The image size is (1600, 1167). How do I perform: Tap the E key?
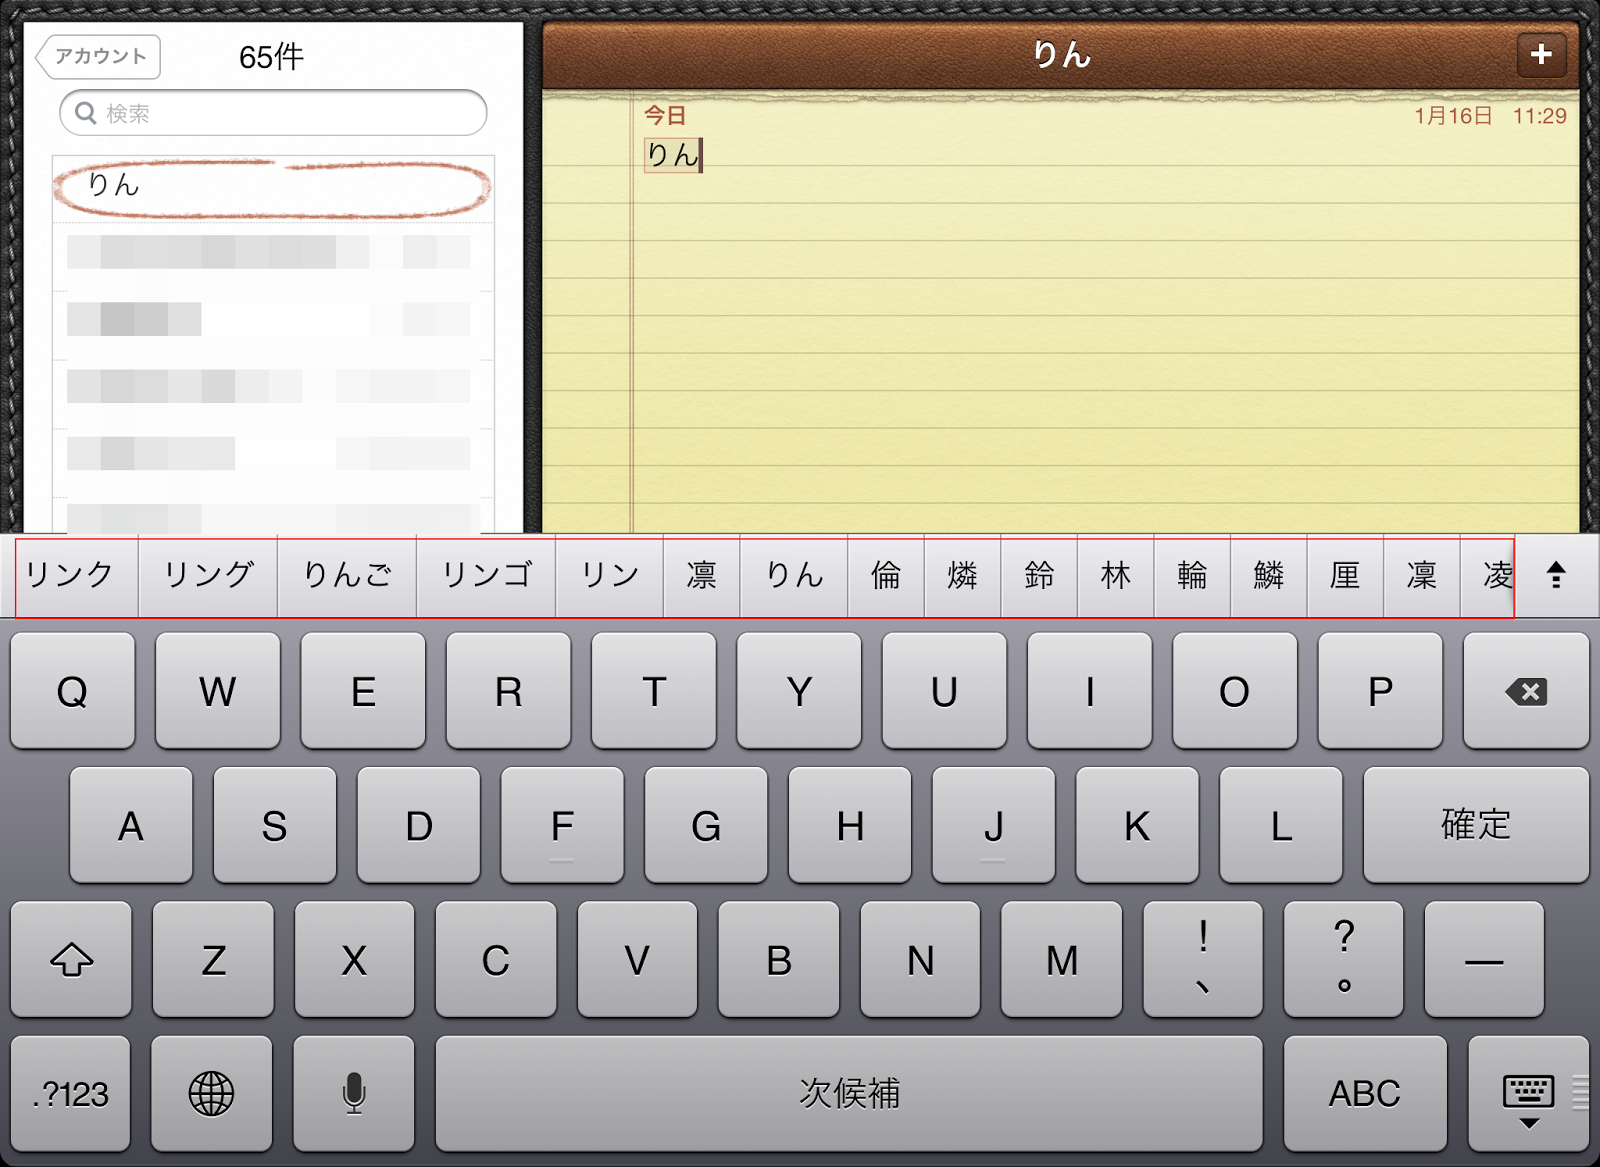(x=363, y=691)
